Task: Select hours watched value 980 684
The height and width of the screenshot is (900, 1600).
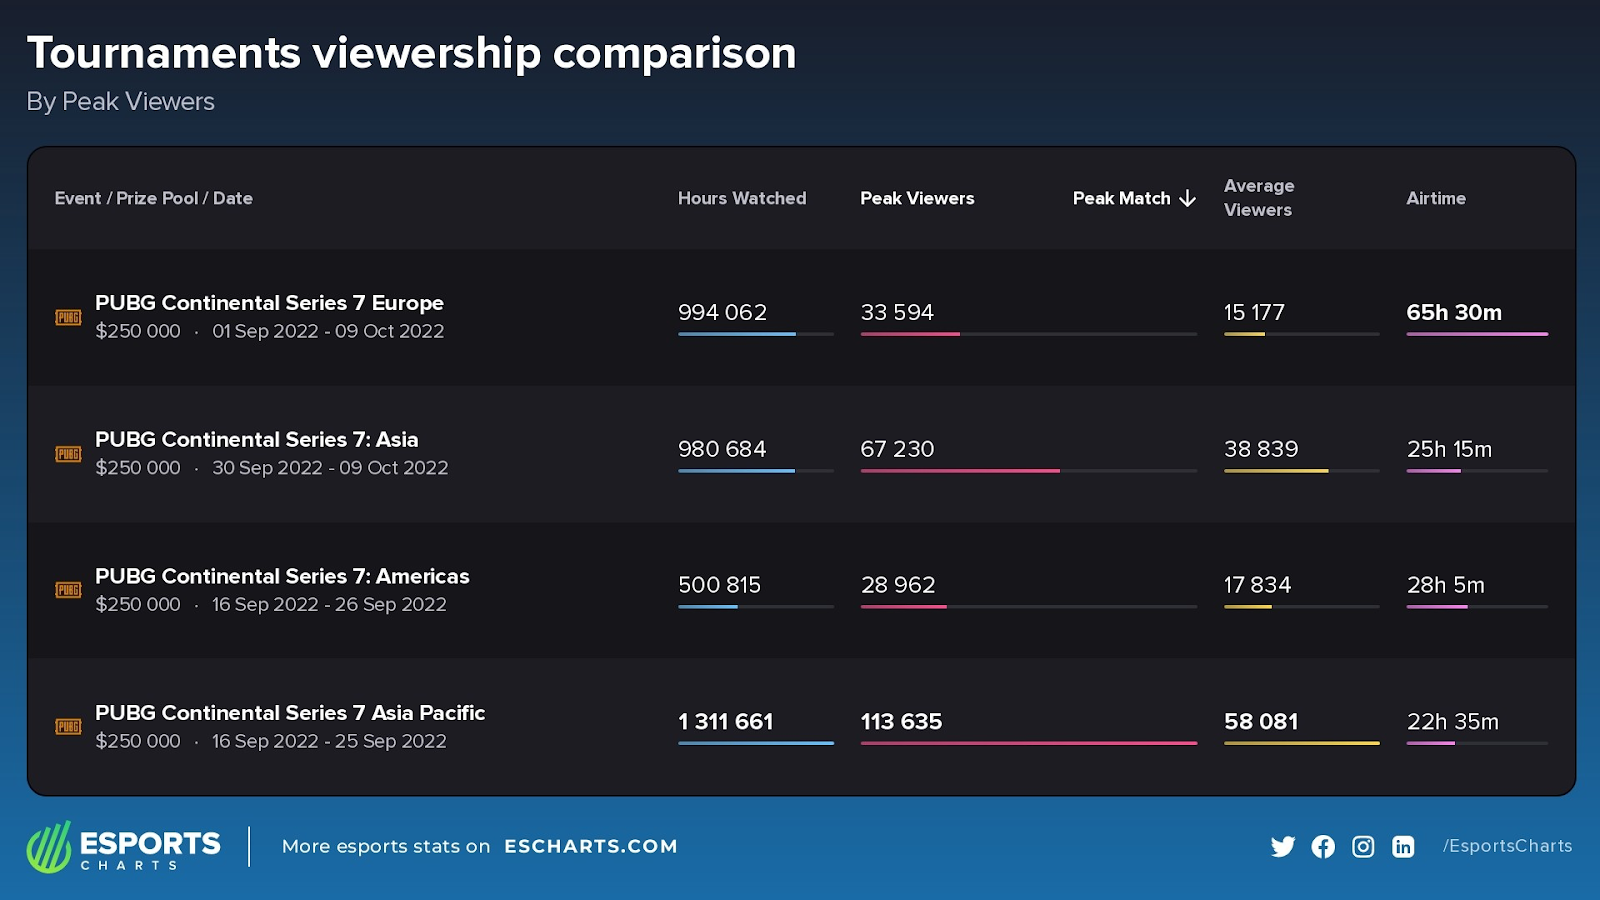Action: (722, 449)
